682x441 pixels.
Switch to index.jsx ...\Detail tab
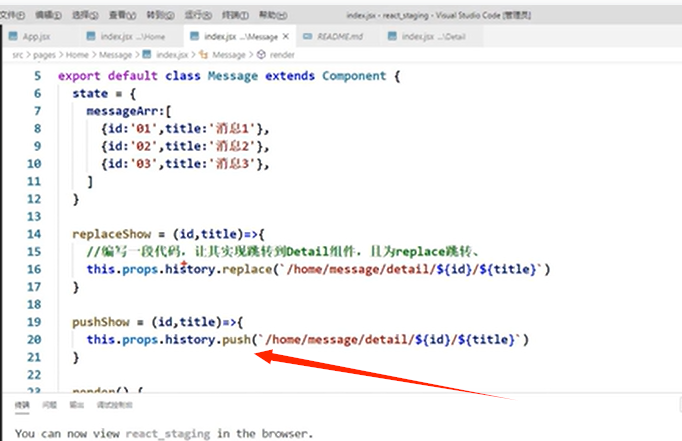pyautogui.click(x=433, y=37)
